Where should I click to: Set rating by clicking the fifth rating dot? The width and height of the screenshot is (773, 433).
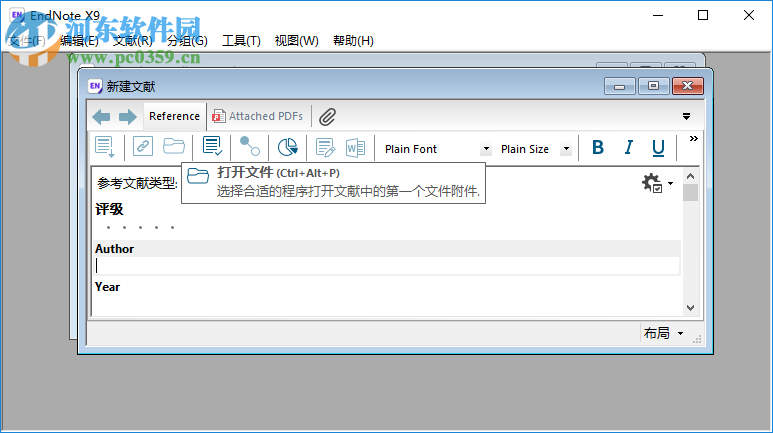coord(173,227)
